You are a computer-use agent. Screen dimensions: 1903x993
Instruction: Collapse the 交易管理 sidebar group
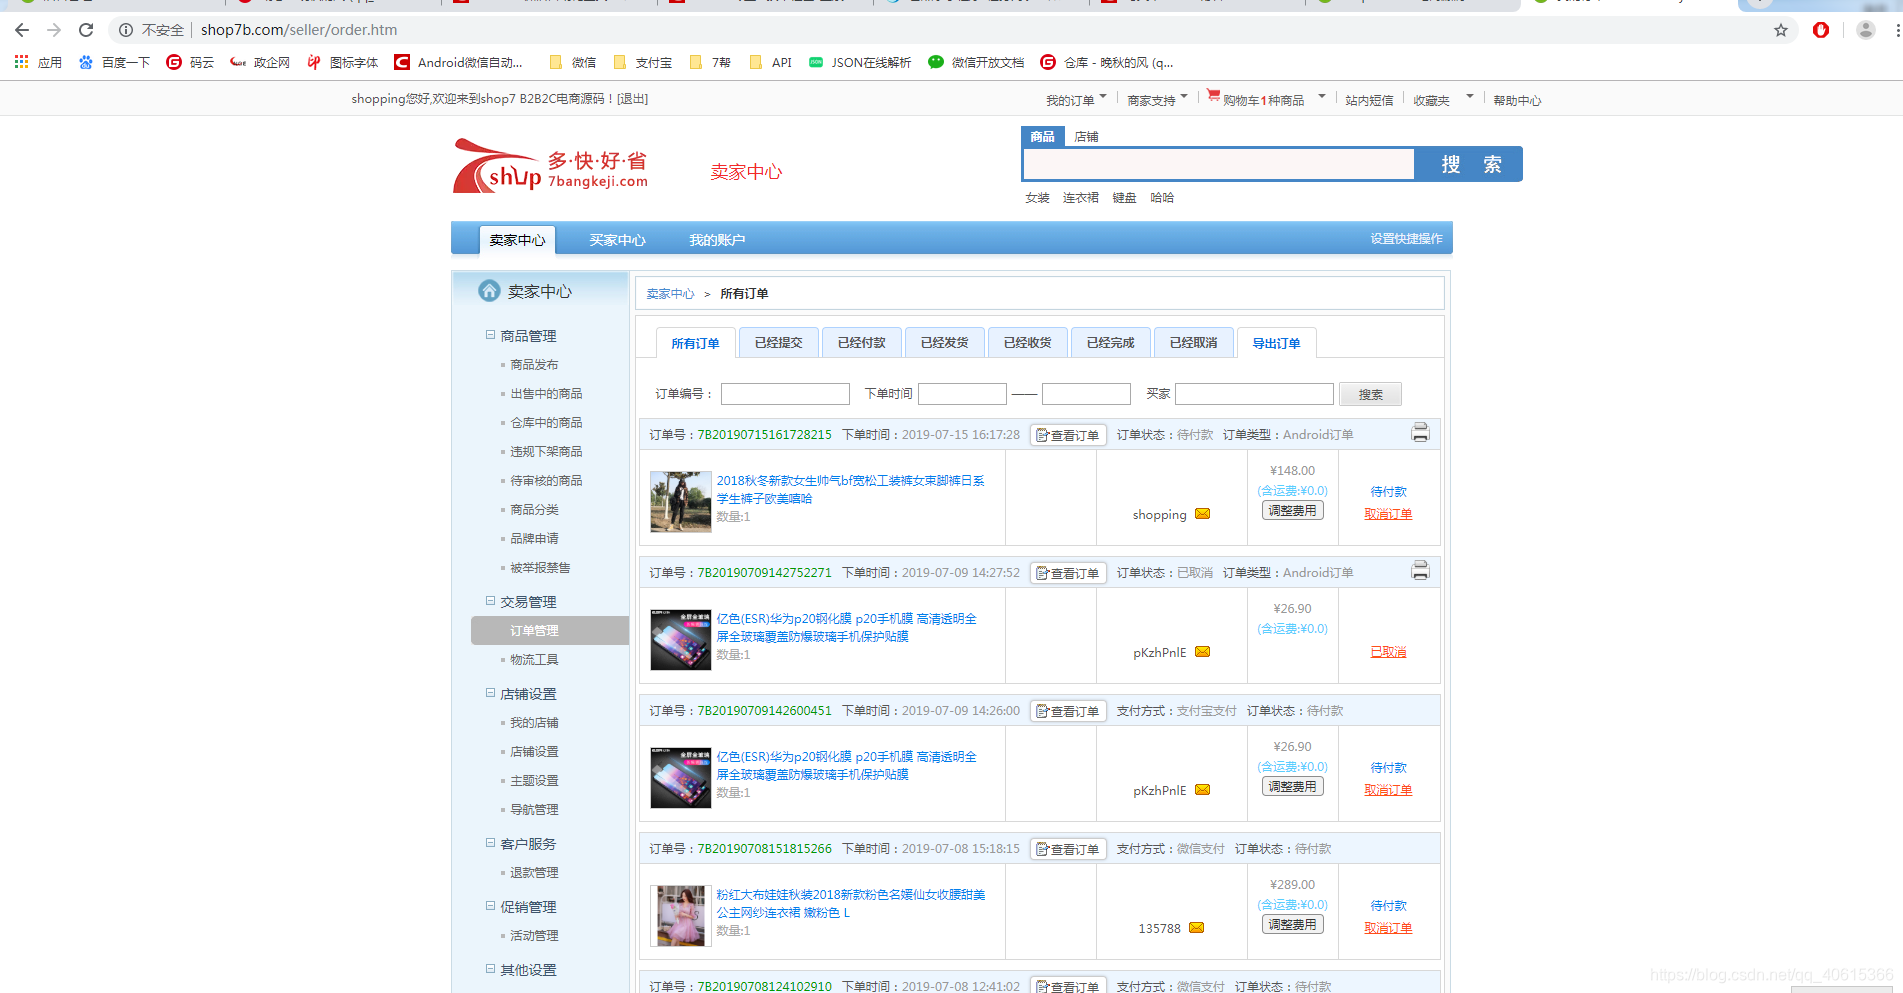[x=489, y=601]
